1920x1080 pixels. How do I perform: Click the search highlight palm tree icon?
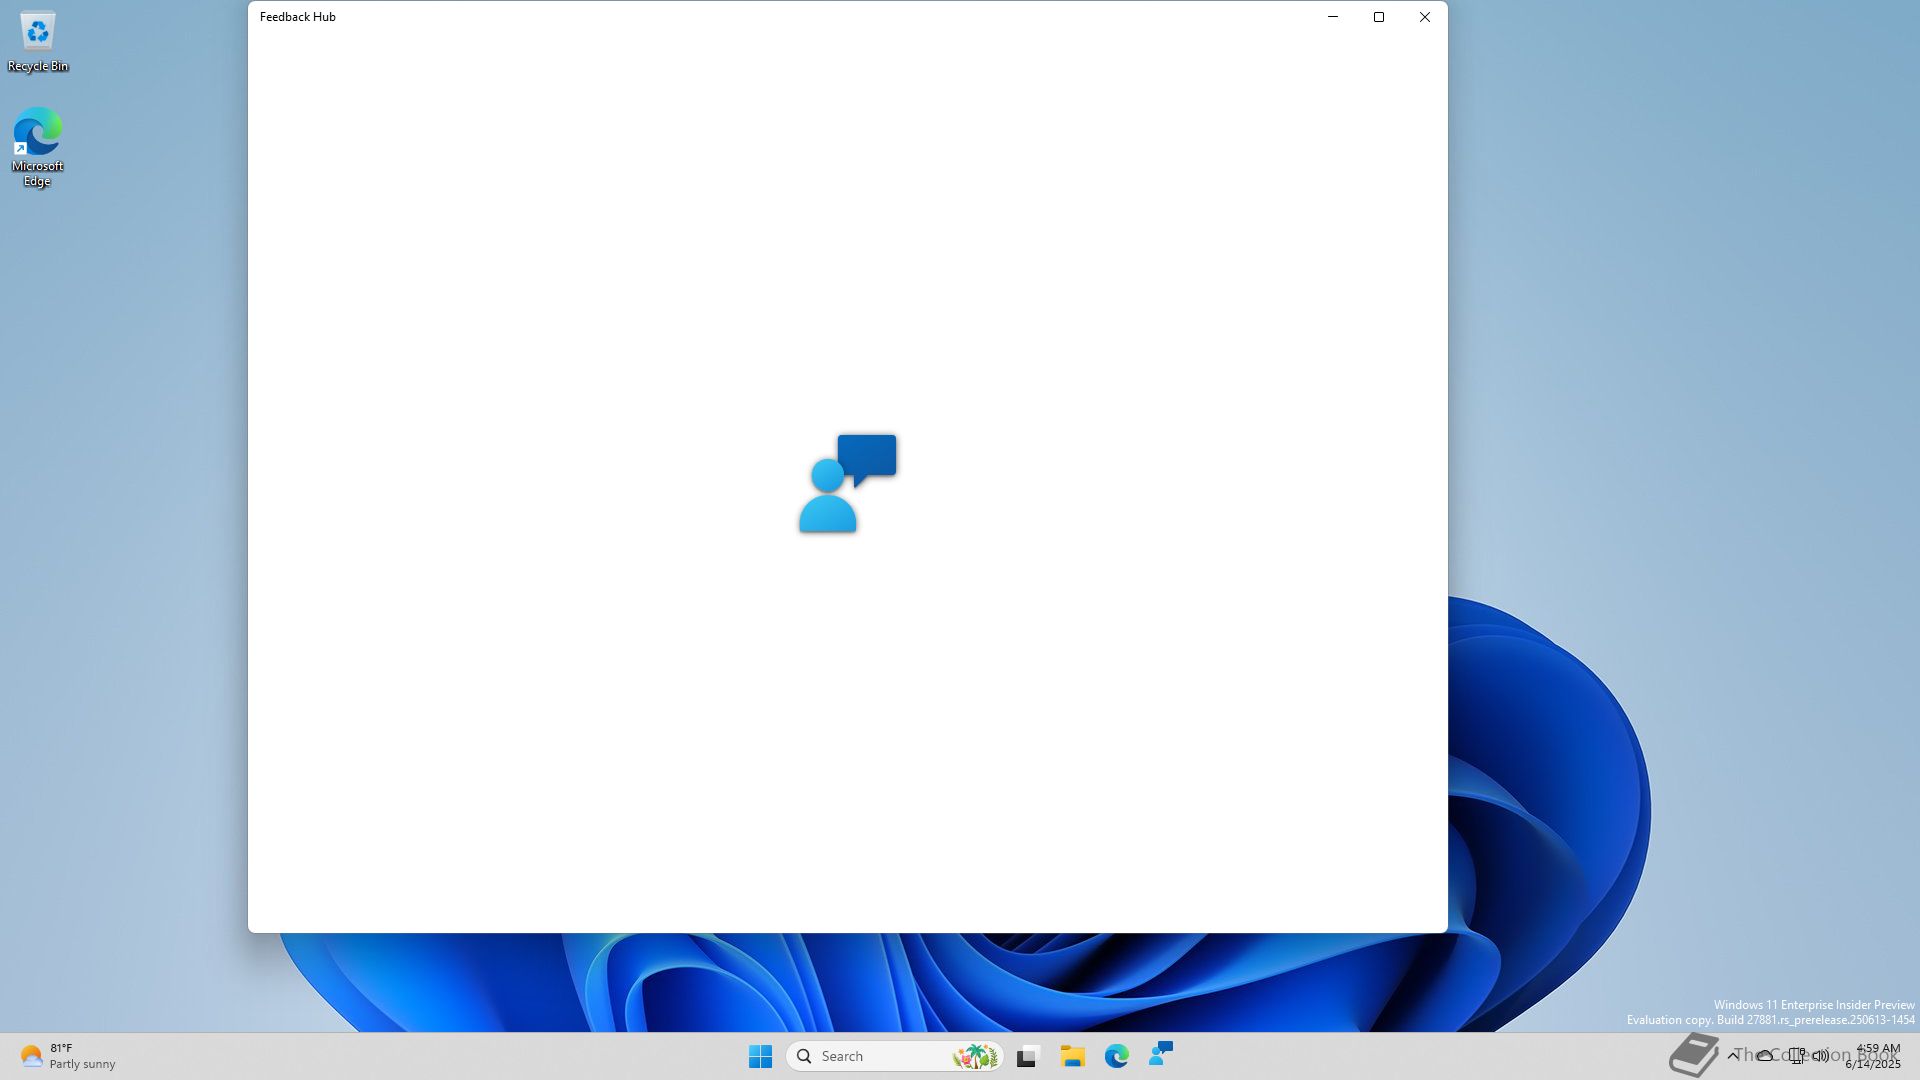[x=974, y=1056]
